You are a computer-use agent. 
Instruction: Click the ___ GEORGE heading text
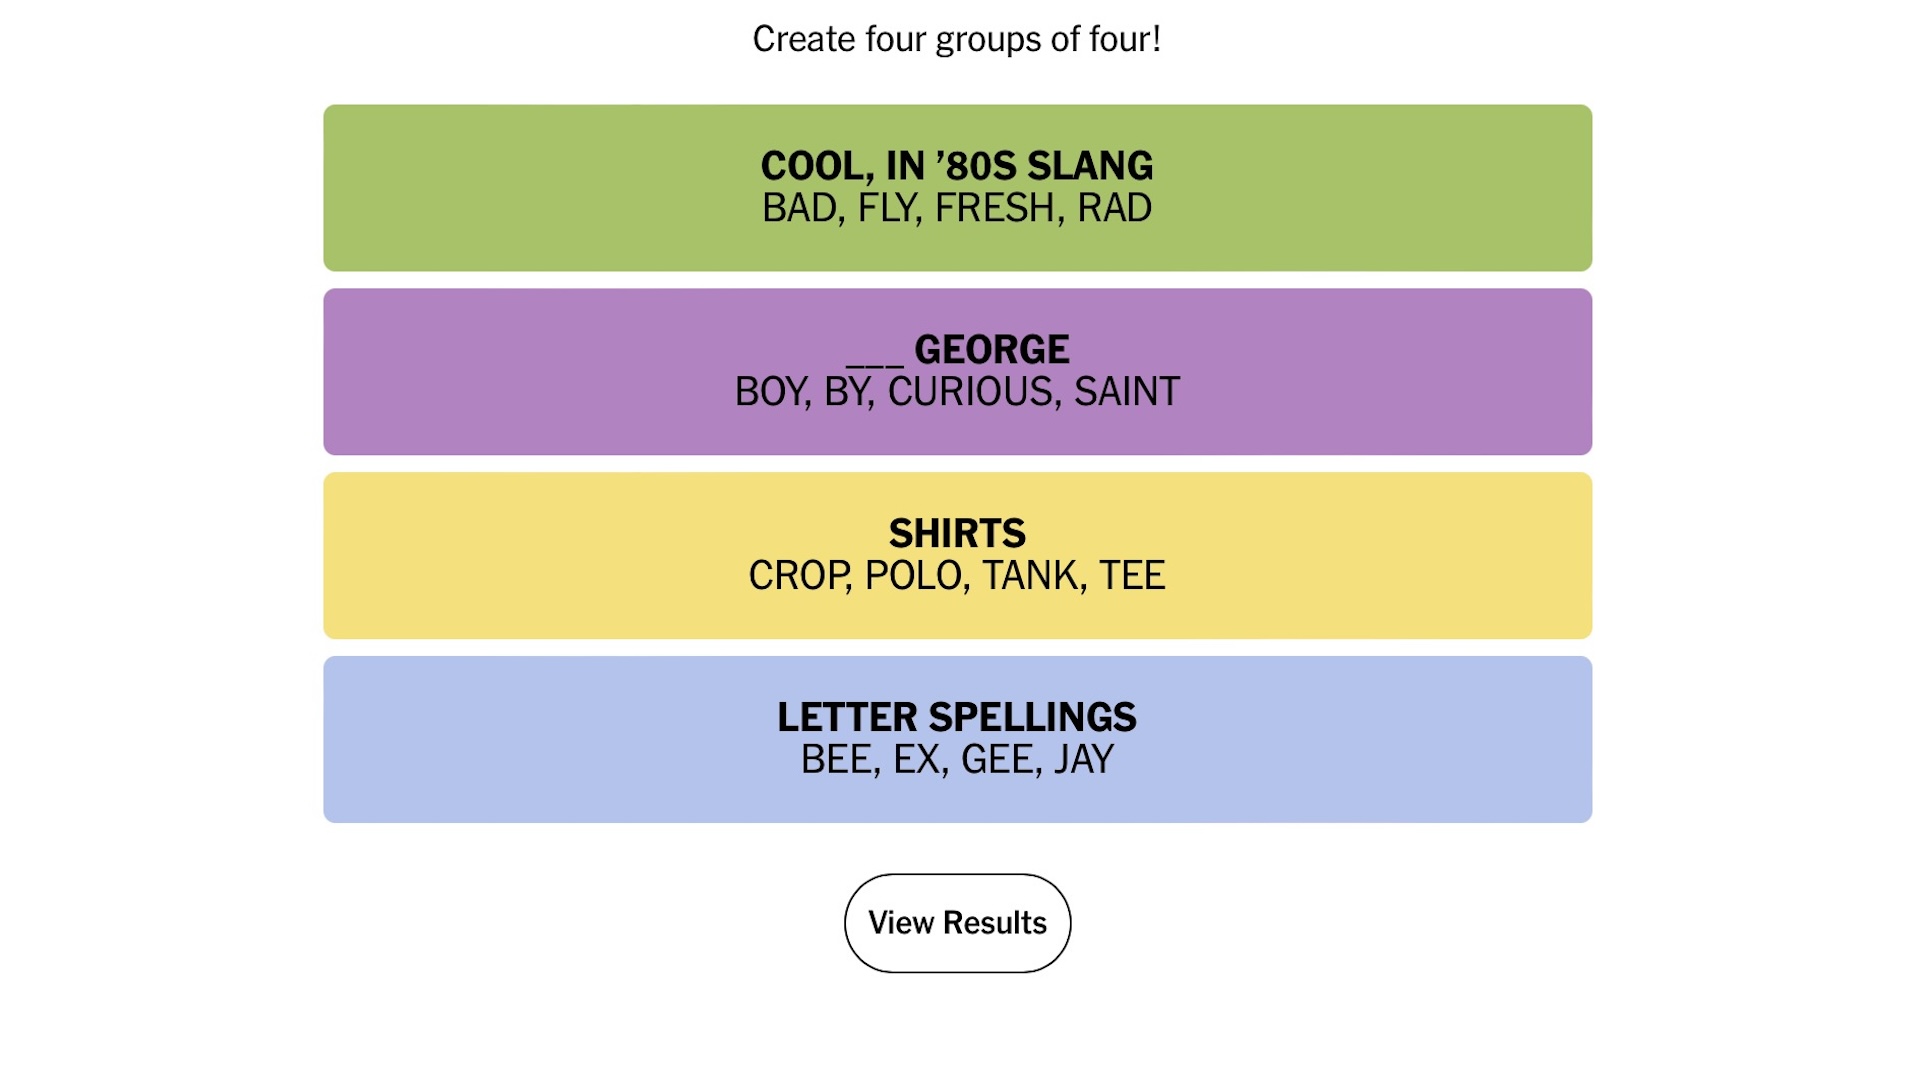[x=957, y=349]
